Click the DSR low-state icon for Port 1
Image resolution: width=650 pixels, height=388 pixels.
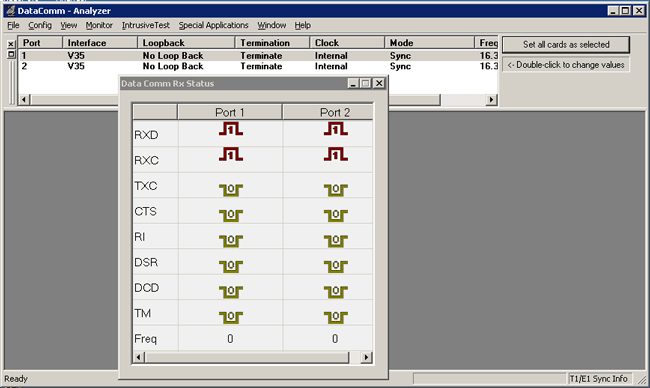pos(231,266)
